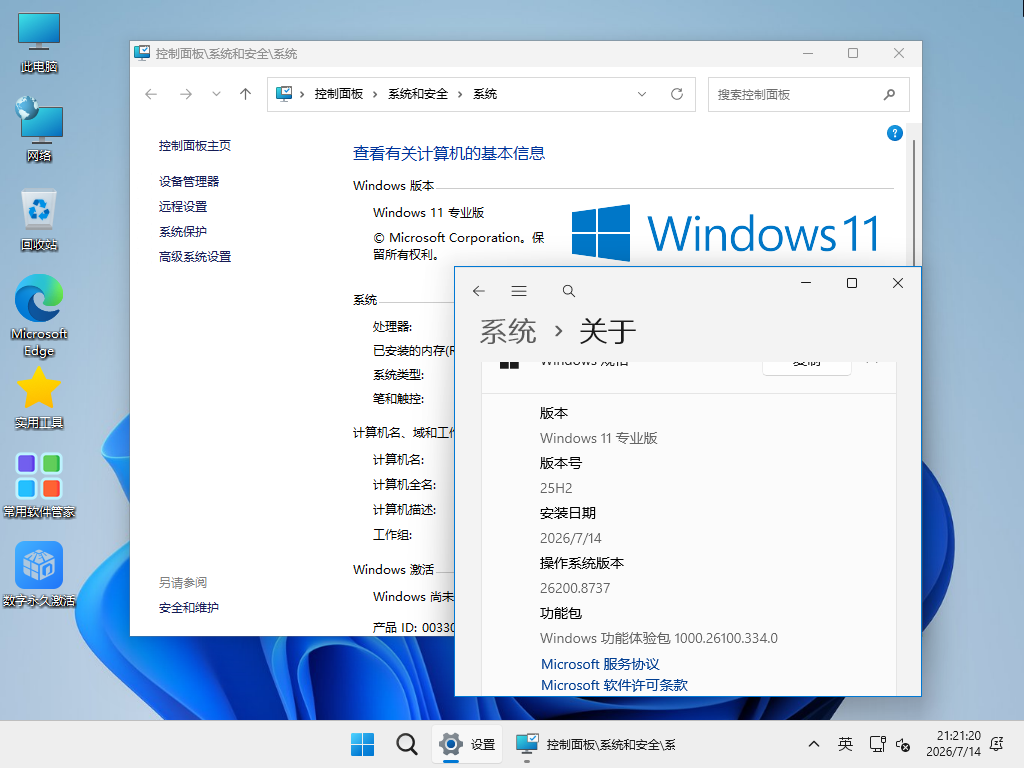Open the Network desktop icon
The height and width of the screenshot is (768, 1024).
coord(39,129)
